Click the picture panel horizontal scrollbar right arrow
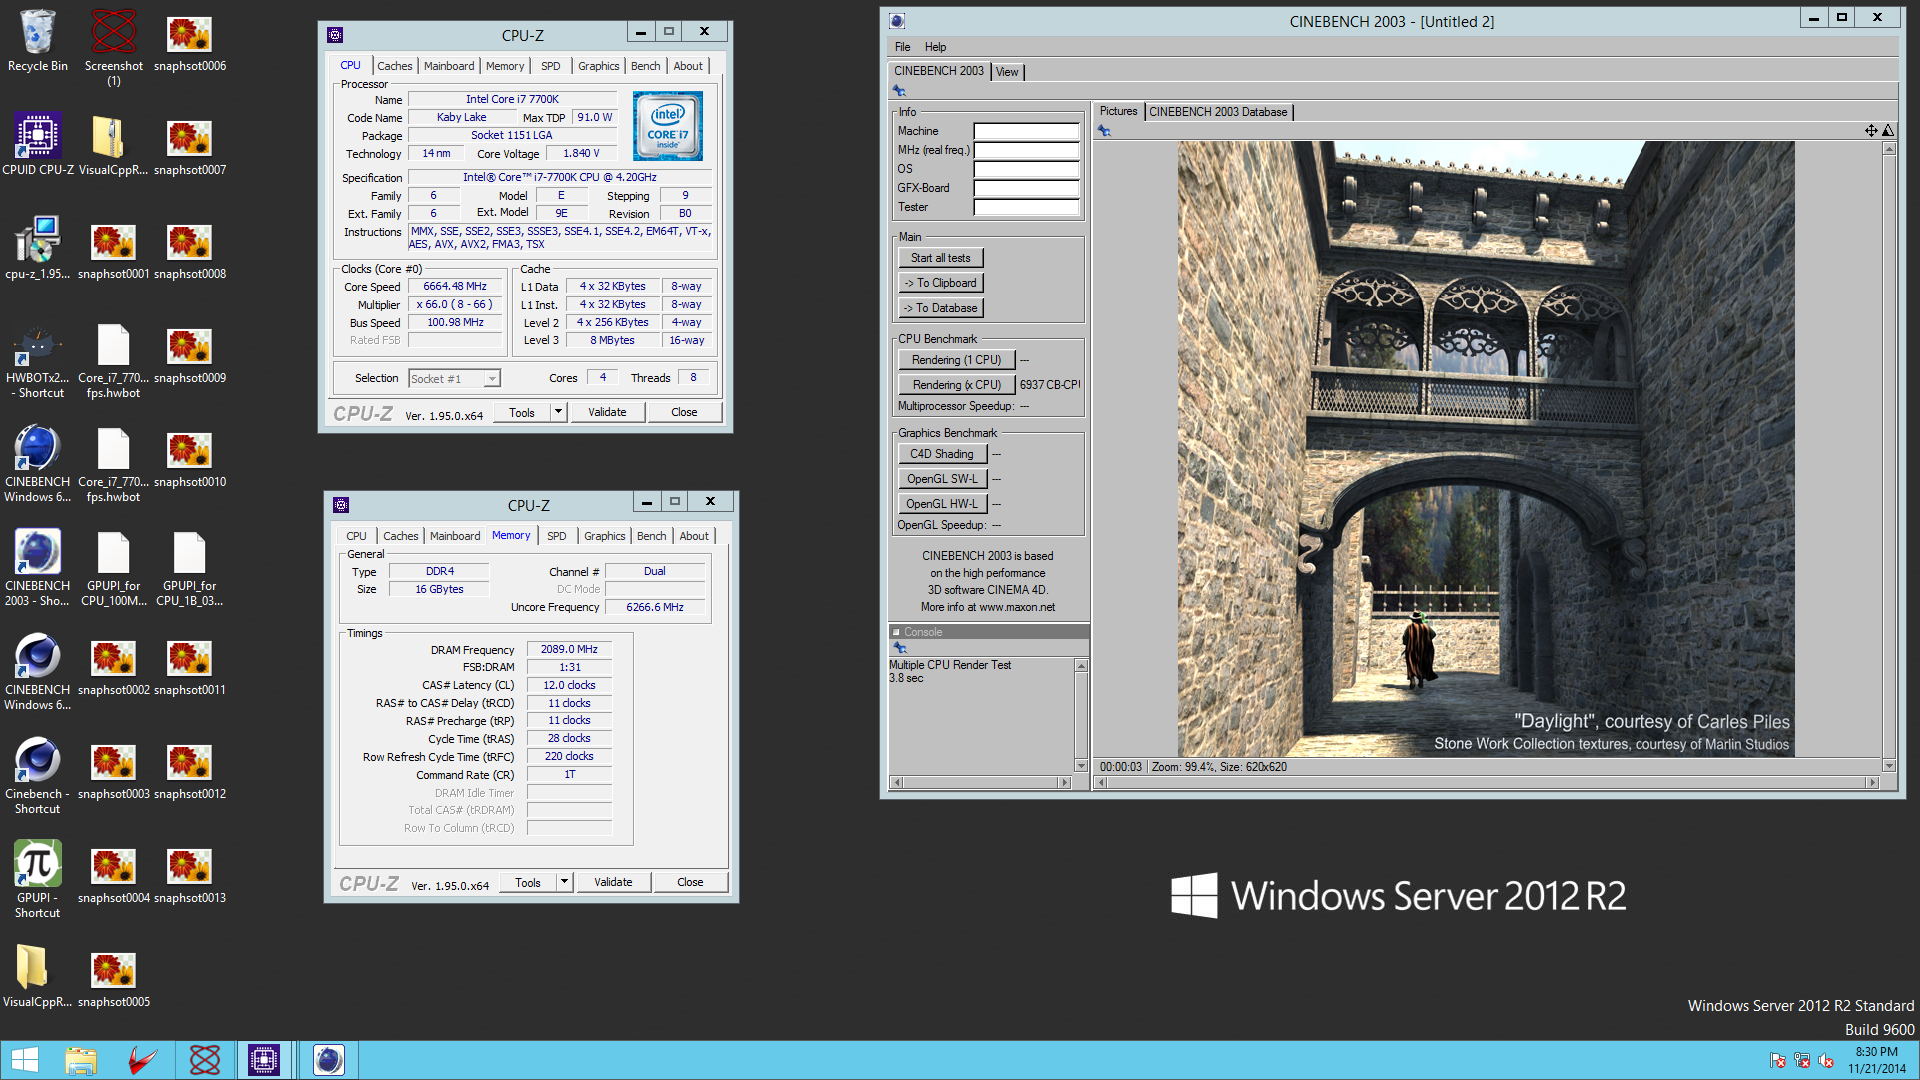 tap(1873, 783)
